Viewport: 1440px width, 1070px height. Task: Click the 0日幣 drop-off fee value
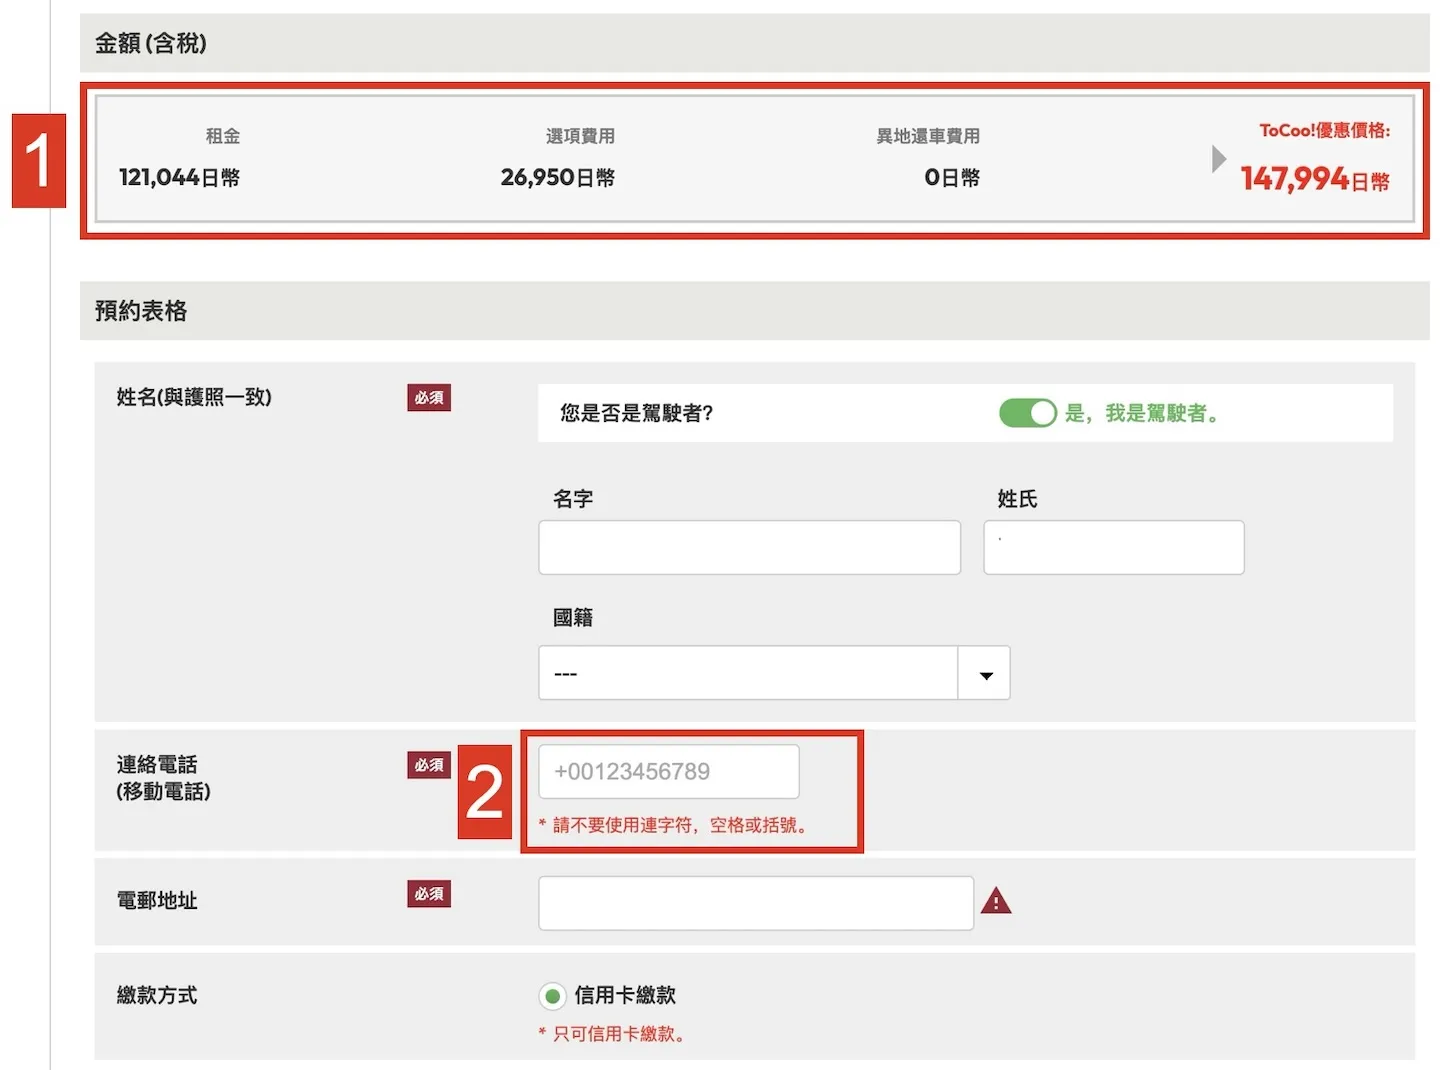point(951,178)
